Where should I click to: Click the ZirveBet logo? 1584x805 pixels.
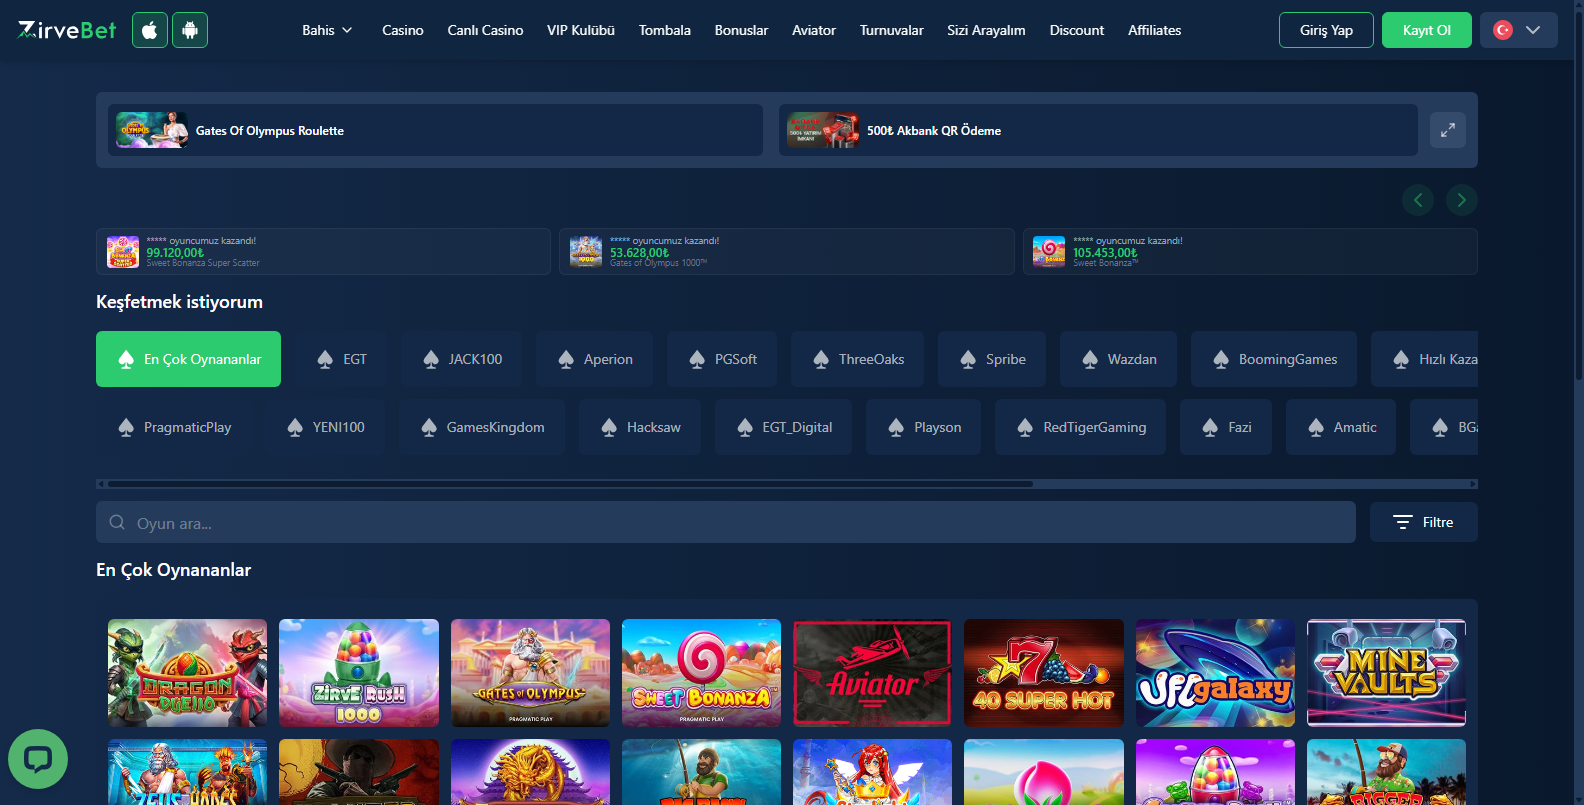tap(67, 30)
